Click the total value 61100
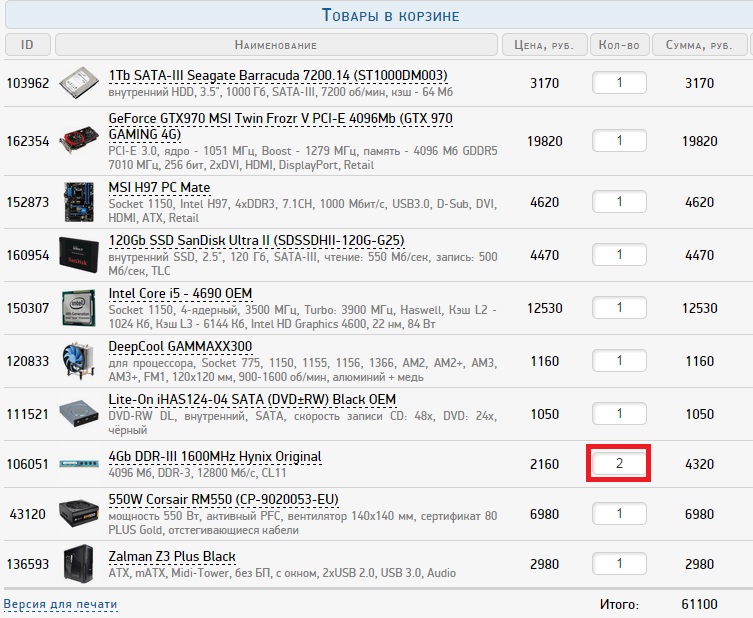 point(699,604)
